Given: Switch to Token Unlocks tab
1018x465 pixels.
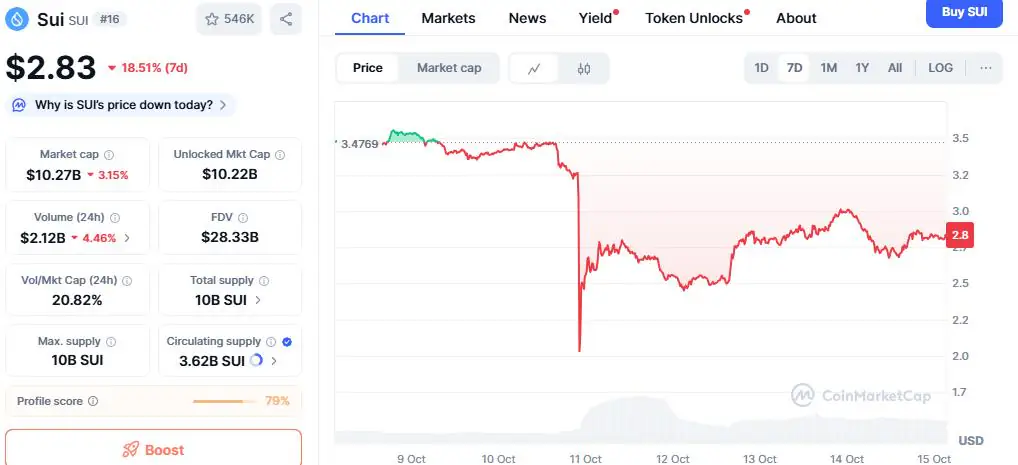Looking at the screenshot, I should pos(694,18).
